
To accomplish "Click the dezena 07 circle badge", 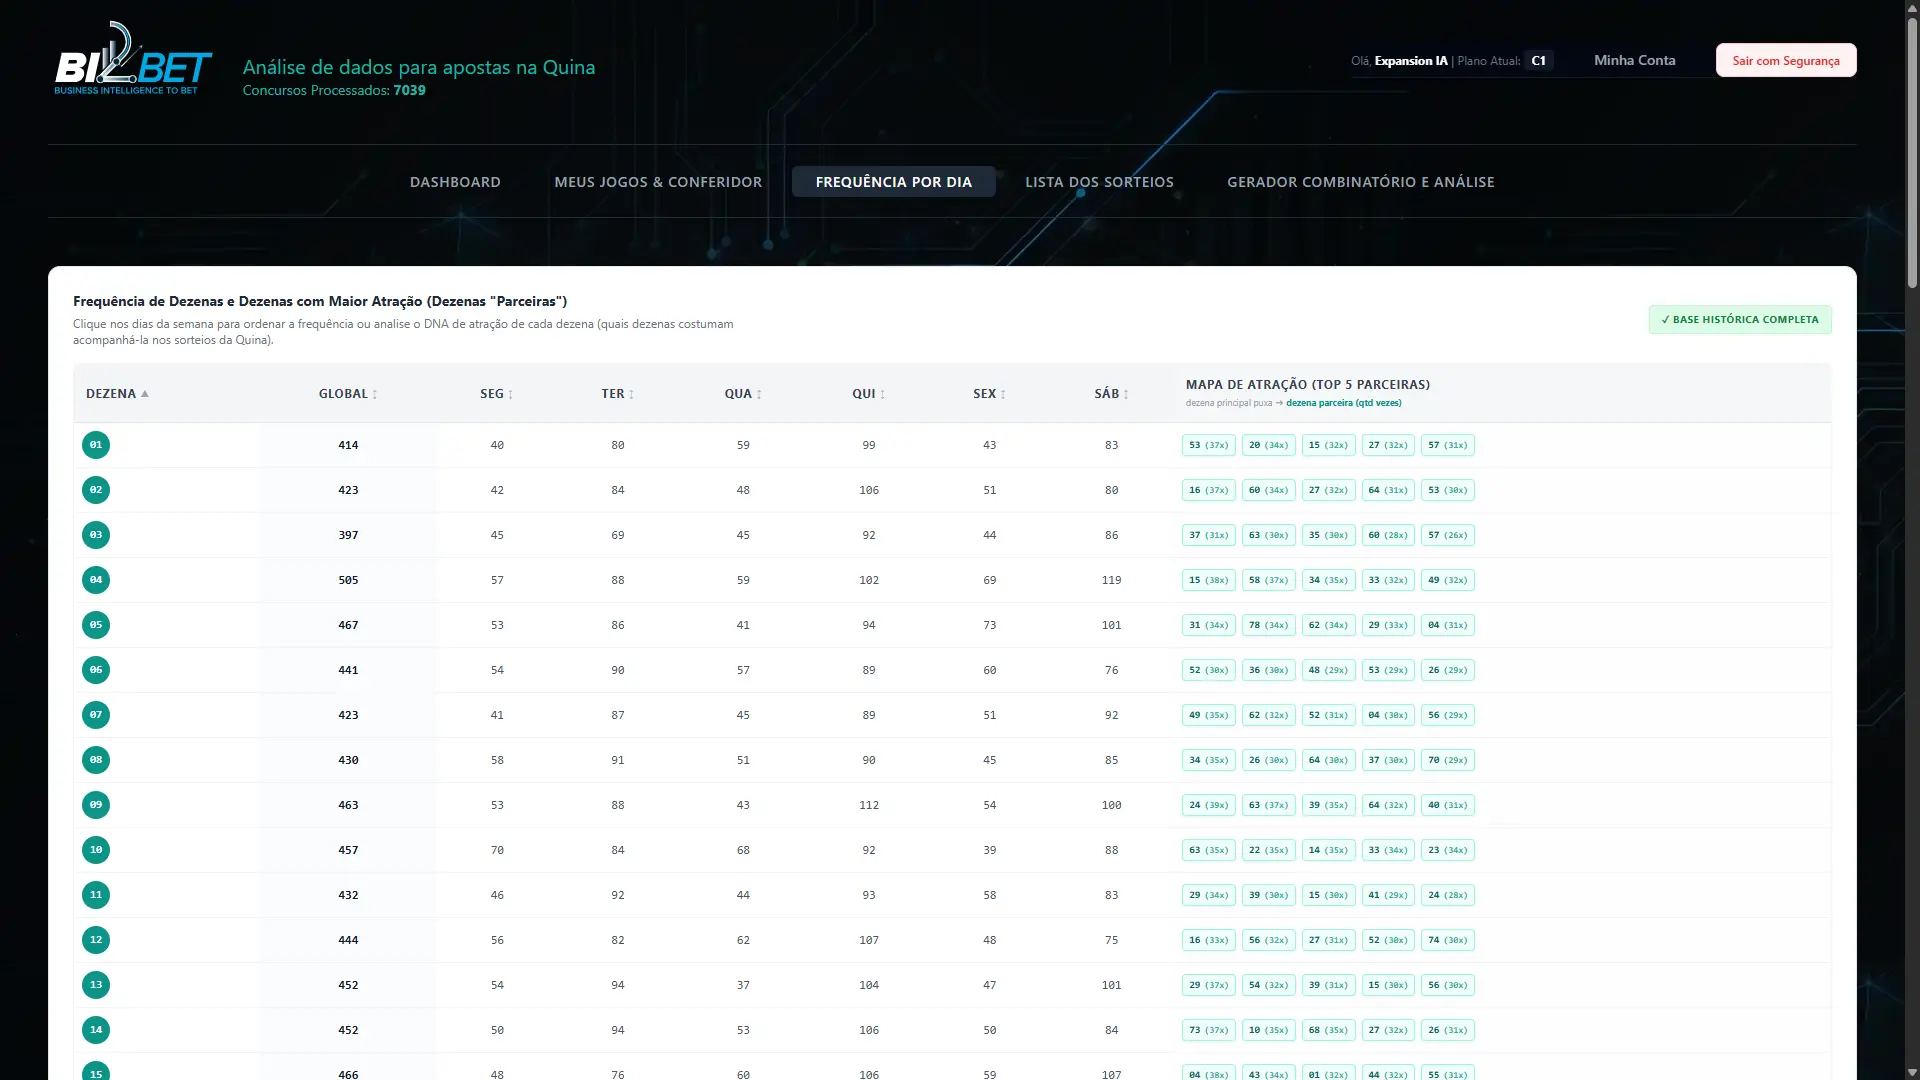I will pos(96,715).
